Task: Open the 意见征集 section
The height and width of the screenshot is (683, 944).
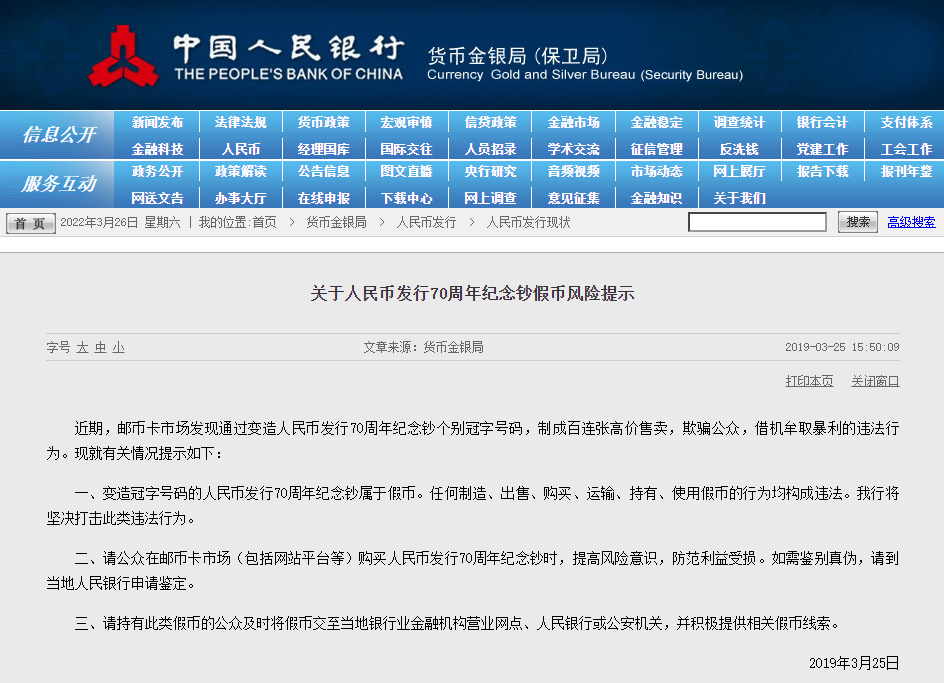Action: pos(573,198)
